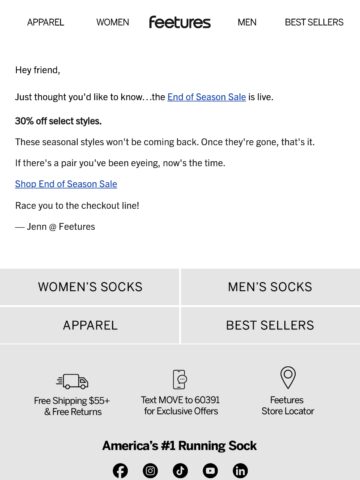360x480 pixels.
Task: Select the MEN'S SOCKS button
Action: pos(270,287)
